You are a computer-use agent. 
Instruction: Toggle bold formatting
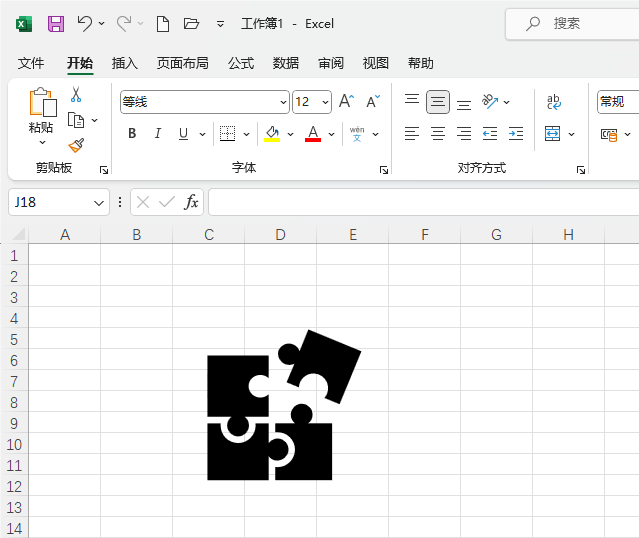click(132, 133)
